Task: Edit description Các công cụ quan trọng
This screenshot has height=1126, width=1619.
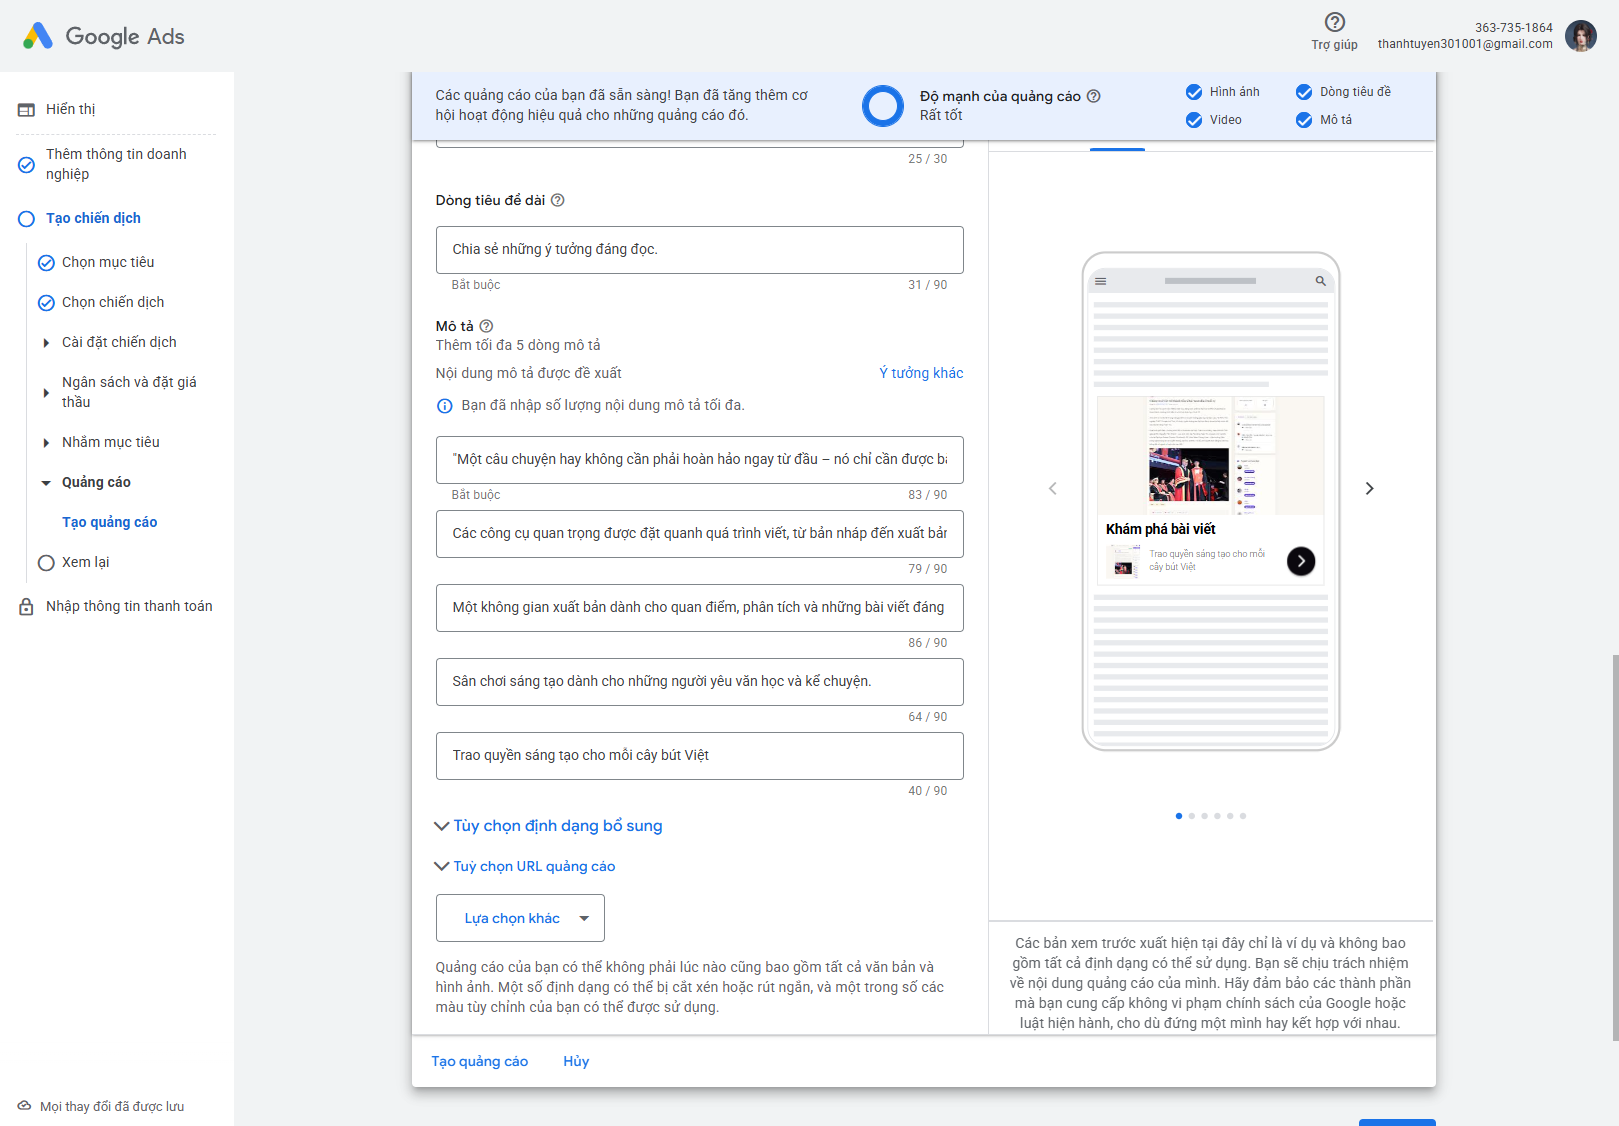Action: (x=700, y=534)
